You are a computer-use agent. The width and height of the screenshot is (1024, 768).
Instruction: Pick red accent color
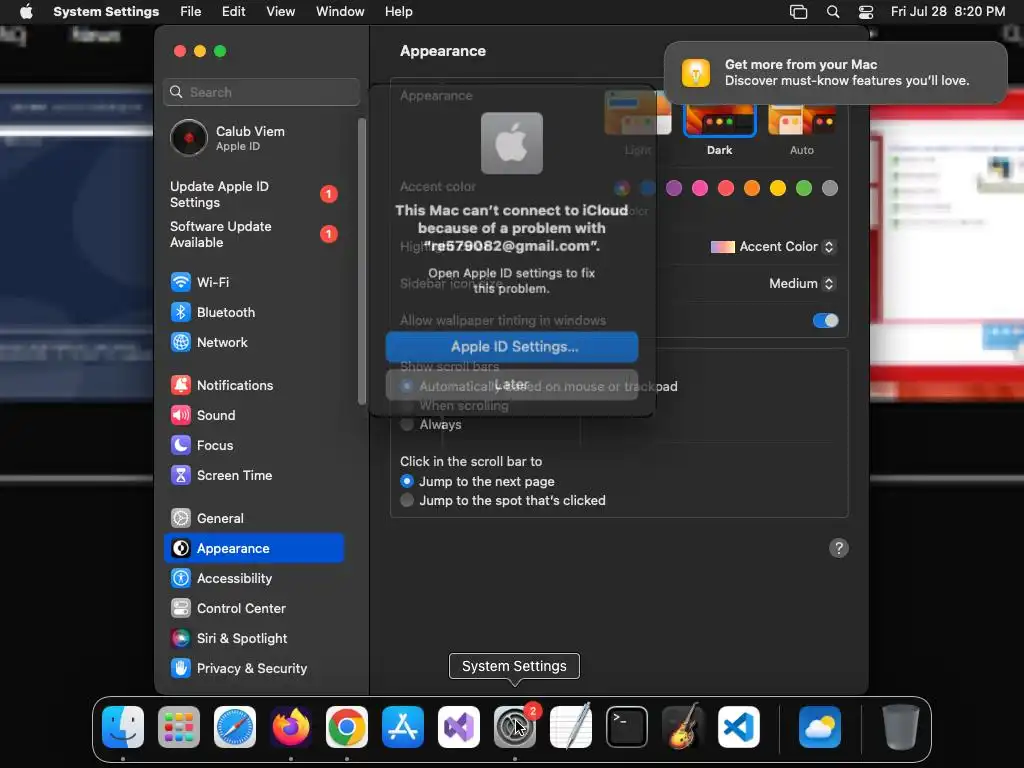726,189
